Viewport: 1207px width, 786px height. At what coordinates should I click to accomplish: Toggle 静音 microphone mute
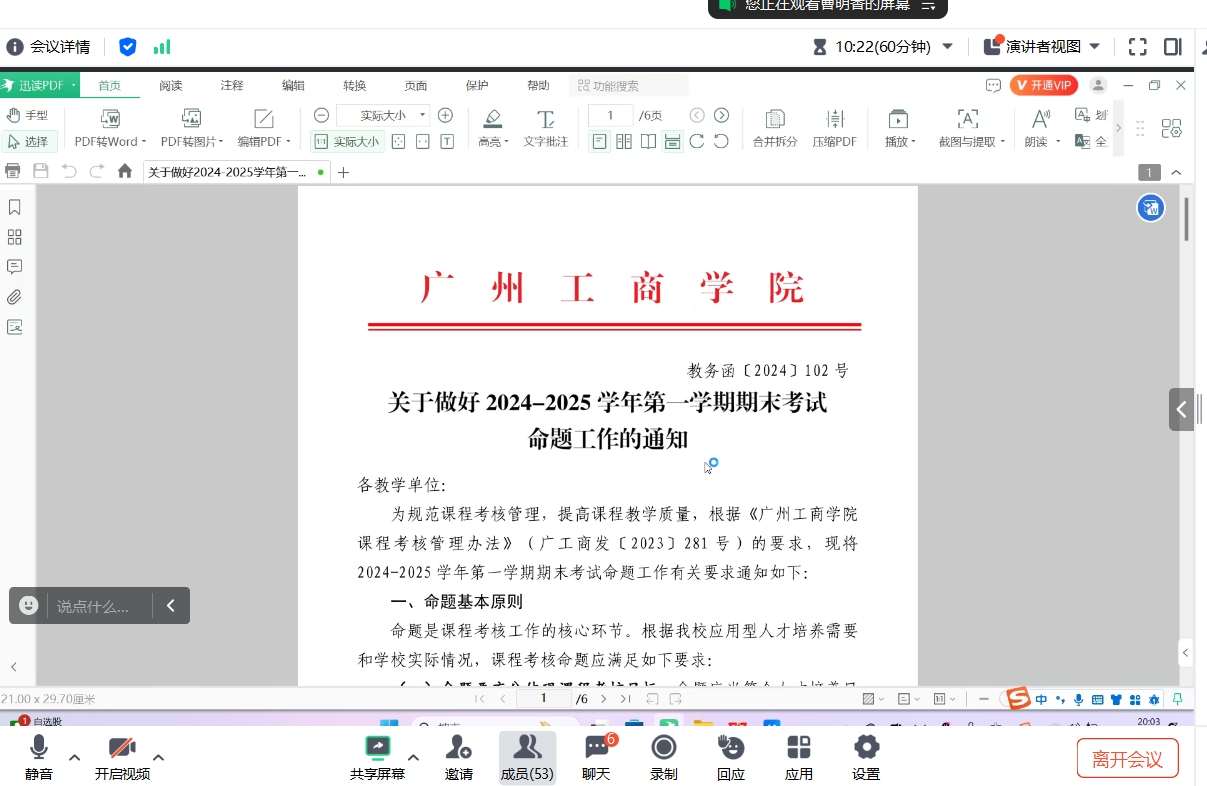[x=39, y=757]
